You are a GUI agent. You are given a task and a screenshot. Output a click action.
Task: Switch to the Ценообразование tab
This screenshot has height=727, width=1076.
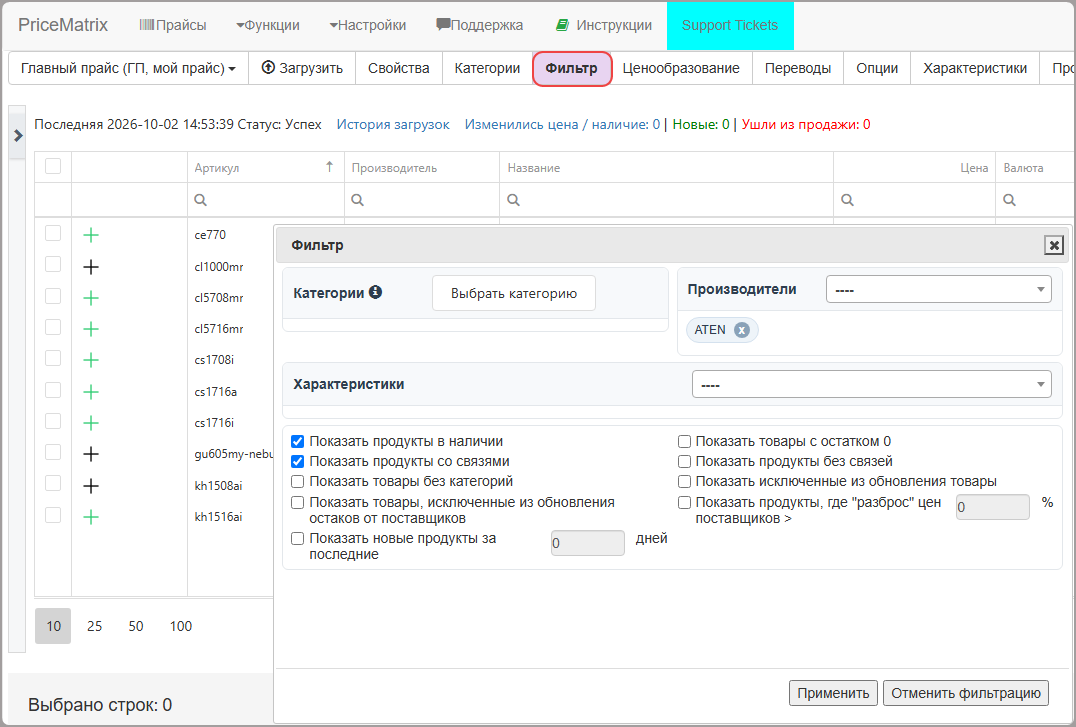click(681, 68)
